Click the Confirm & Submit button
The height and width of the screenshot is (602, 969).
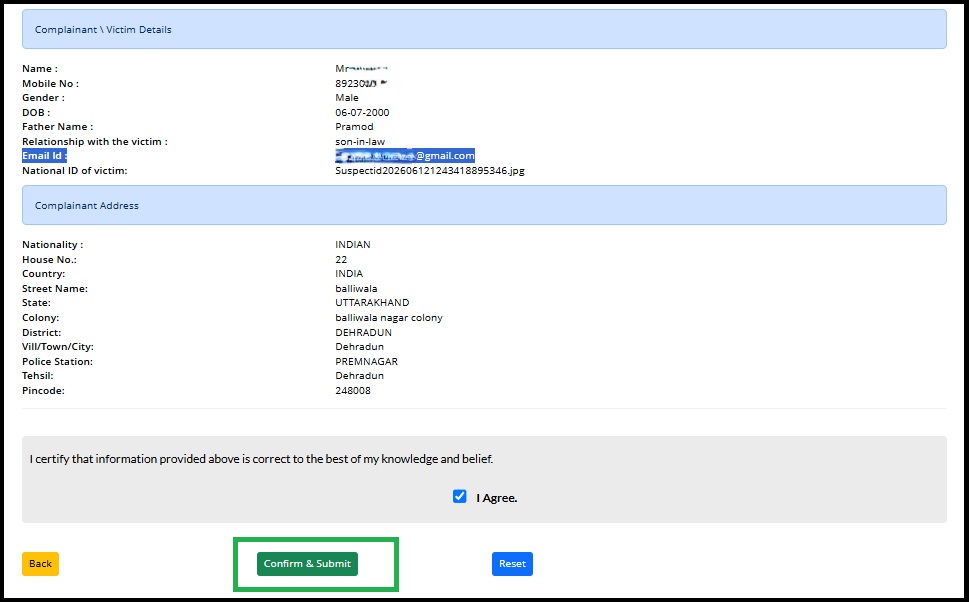pyautogui.click(x=307, y=564)
